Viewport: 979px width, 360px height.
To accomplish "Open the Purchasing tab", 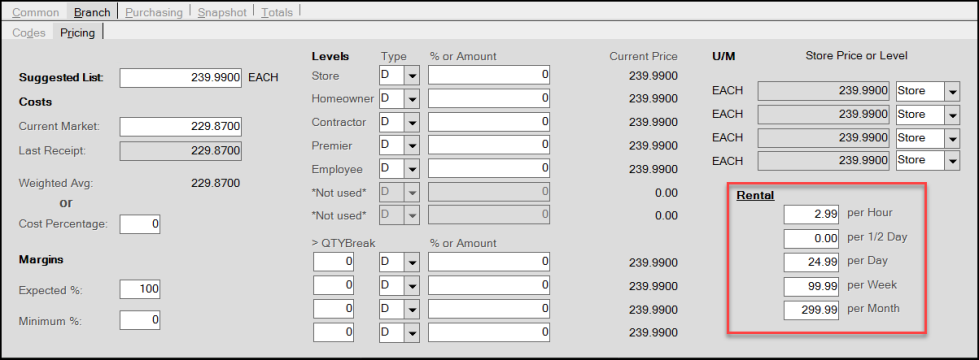I will tap(154, 12).
